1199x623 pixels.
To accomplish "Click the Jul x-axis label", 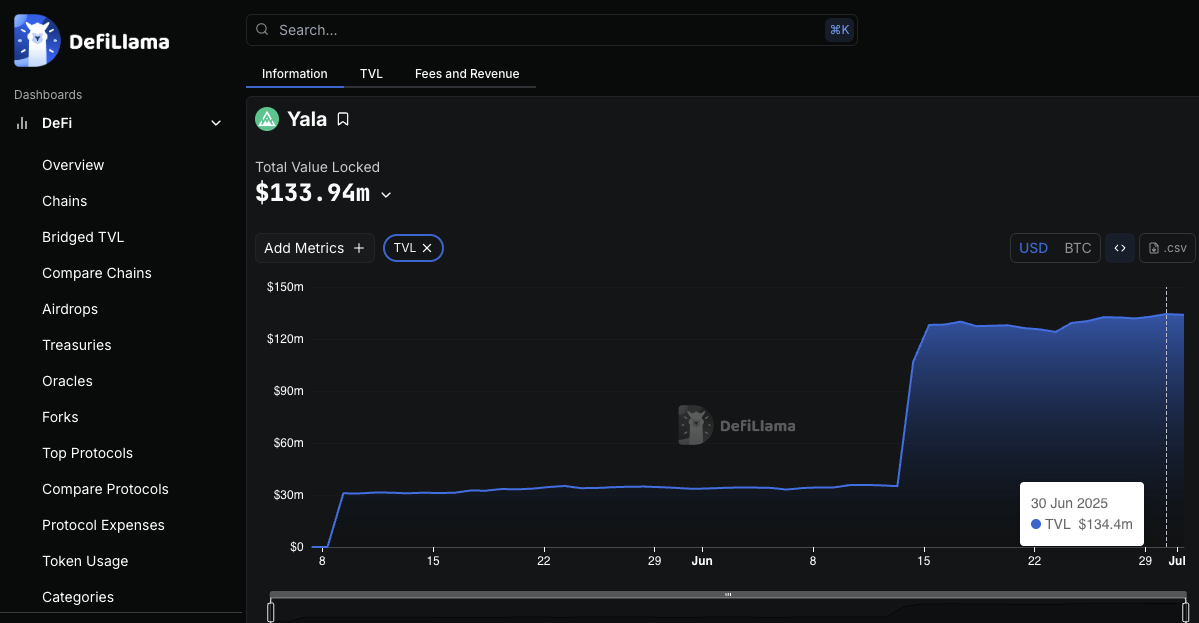I will pos(1177,561).
